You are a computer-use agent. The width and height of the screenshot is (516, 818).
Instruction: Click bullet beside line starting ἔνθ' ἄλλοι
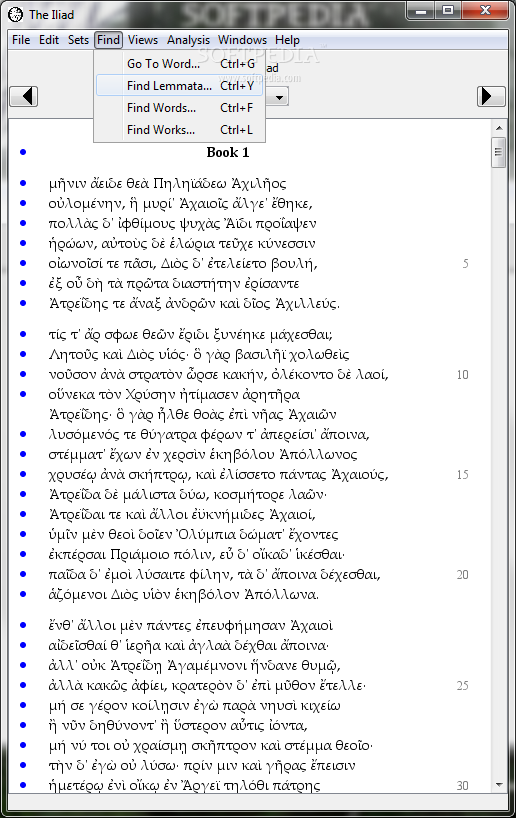23,625
